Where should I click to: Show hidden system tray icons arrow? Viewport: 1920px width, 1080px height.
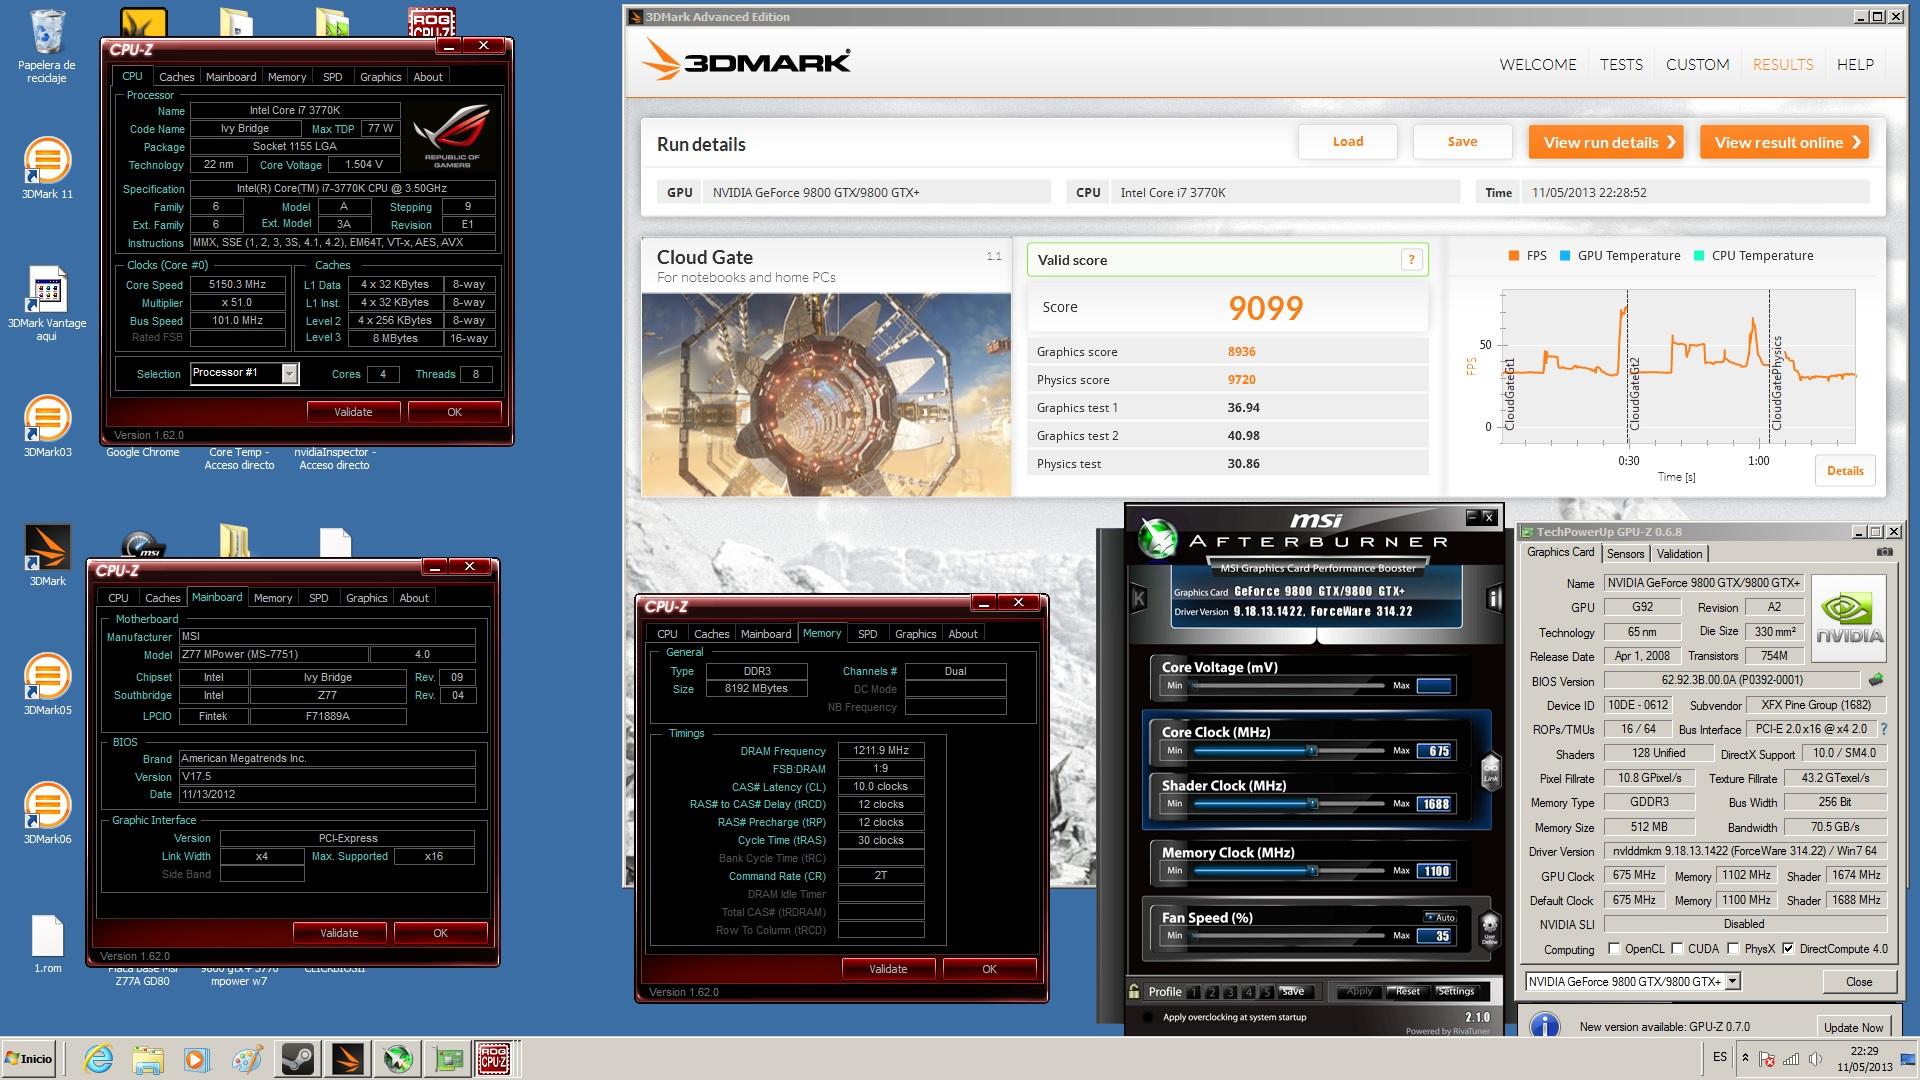pos(1745,1057)
